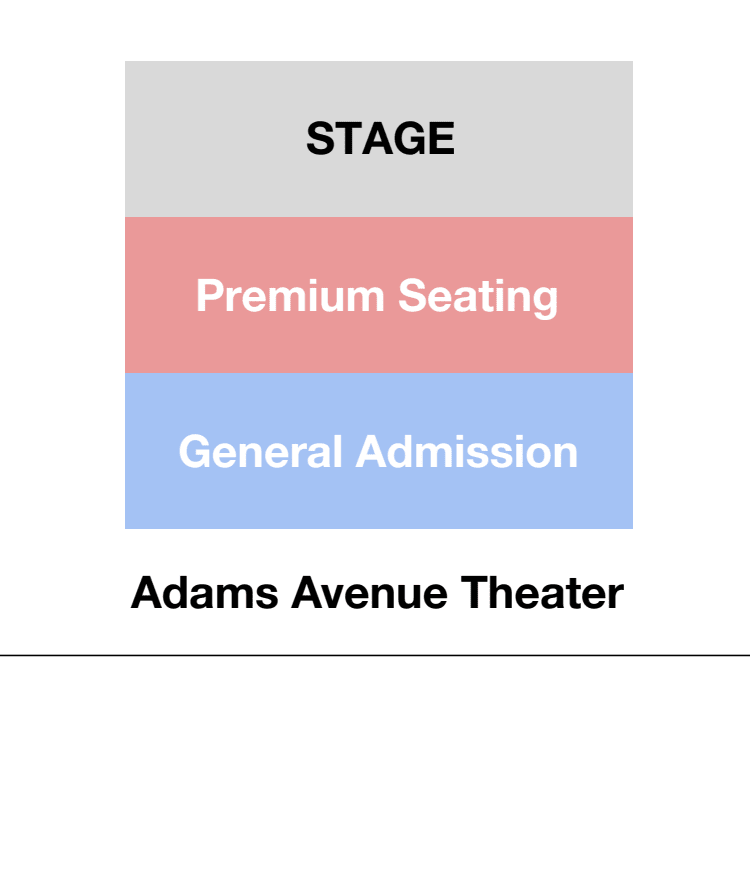The image size is (750, 875).
Task: Click the gray STAGE area
Action: click(379, 139)
